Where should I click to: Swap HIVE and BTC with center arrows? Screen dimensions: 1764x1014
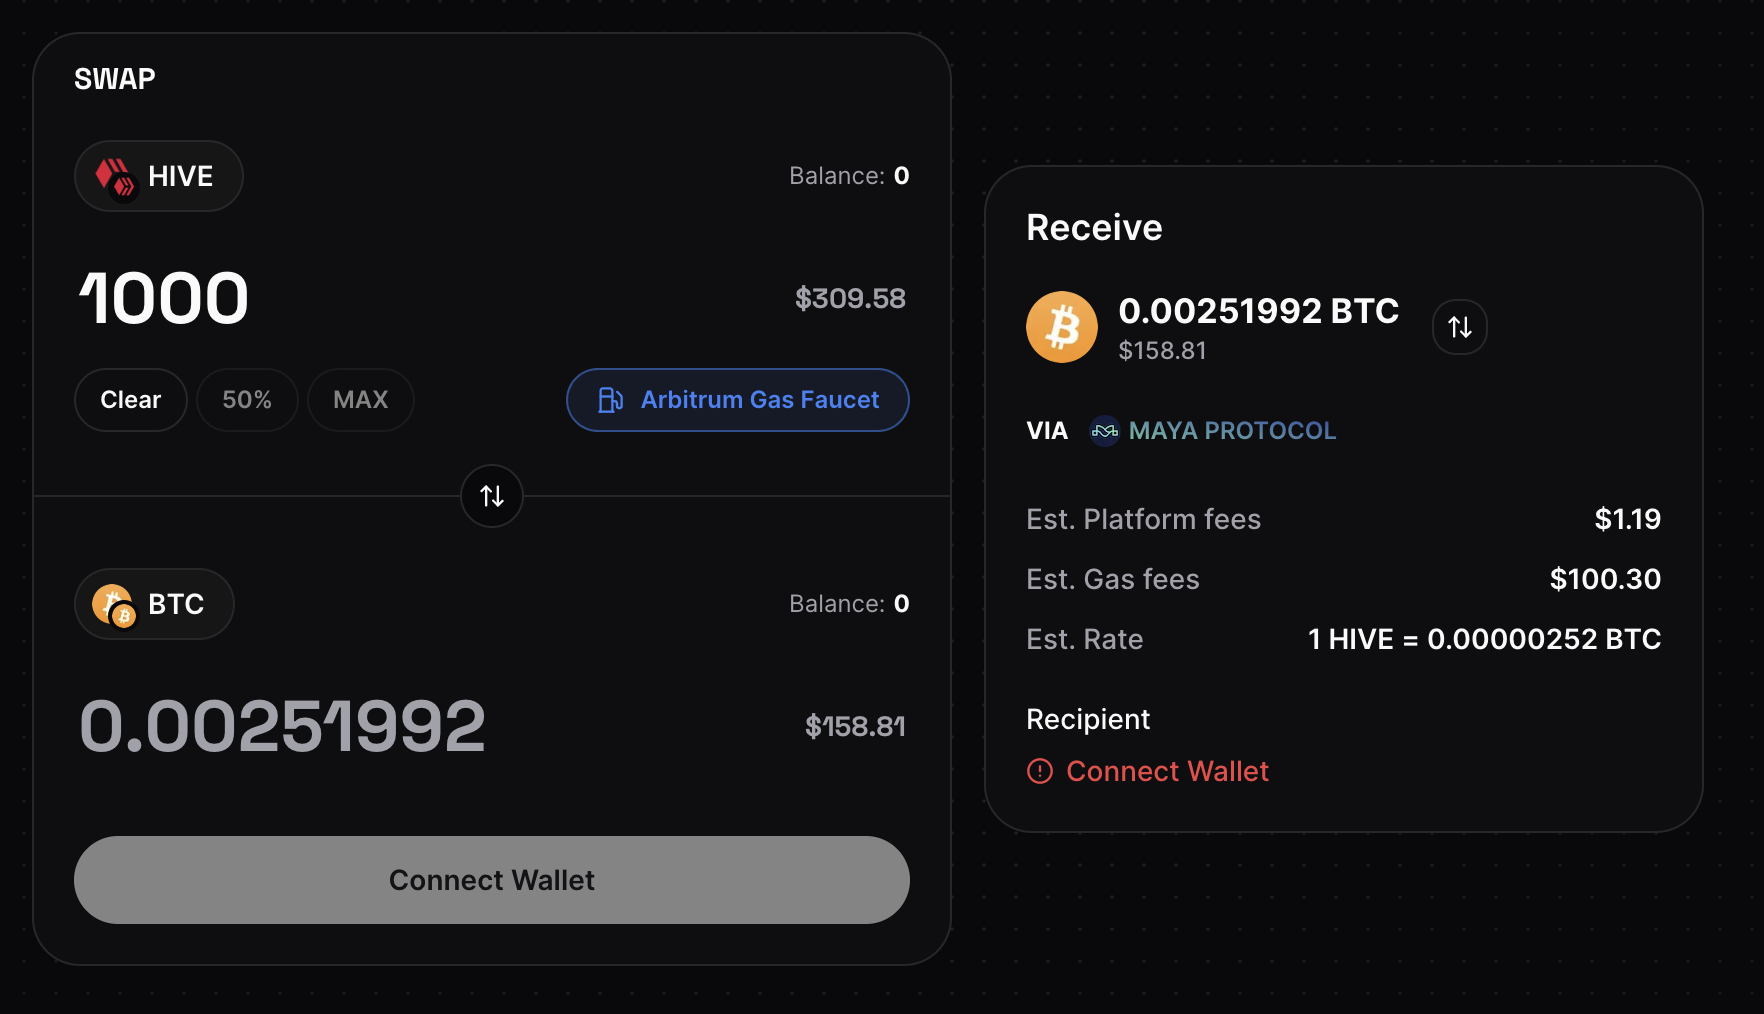pos(492,496)
